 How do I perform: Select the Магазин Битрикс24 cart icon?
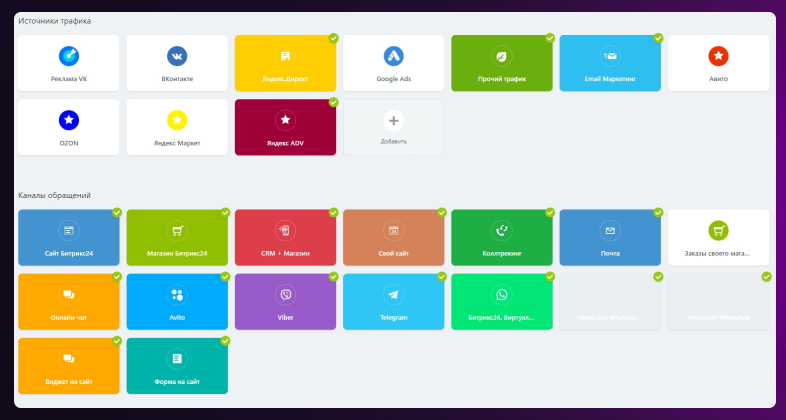click(177, 231)
